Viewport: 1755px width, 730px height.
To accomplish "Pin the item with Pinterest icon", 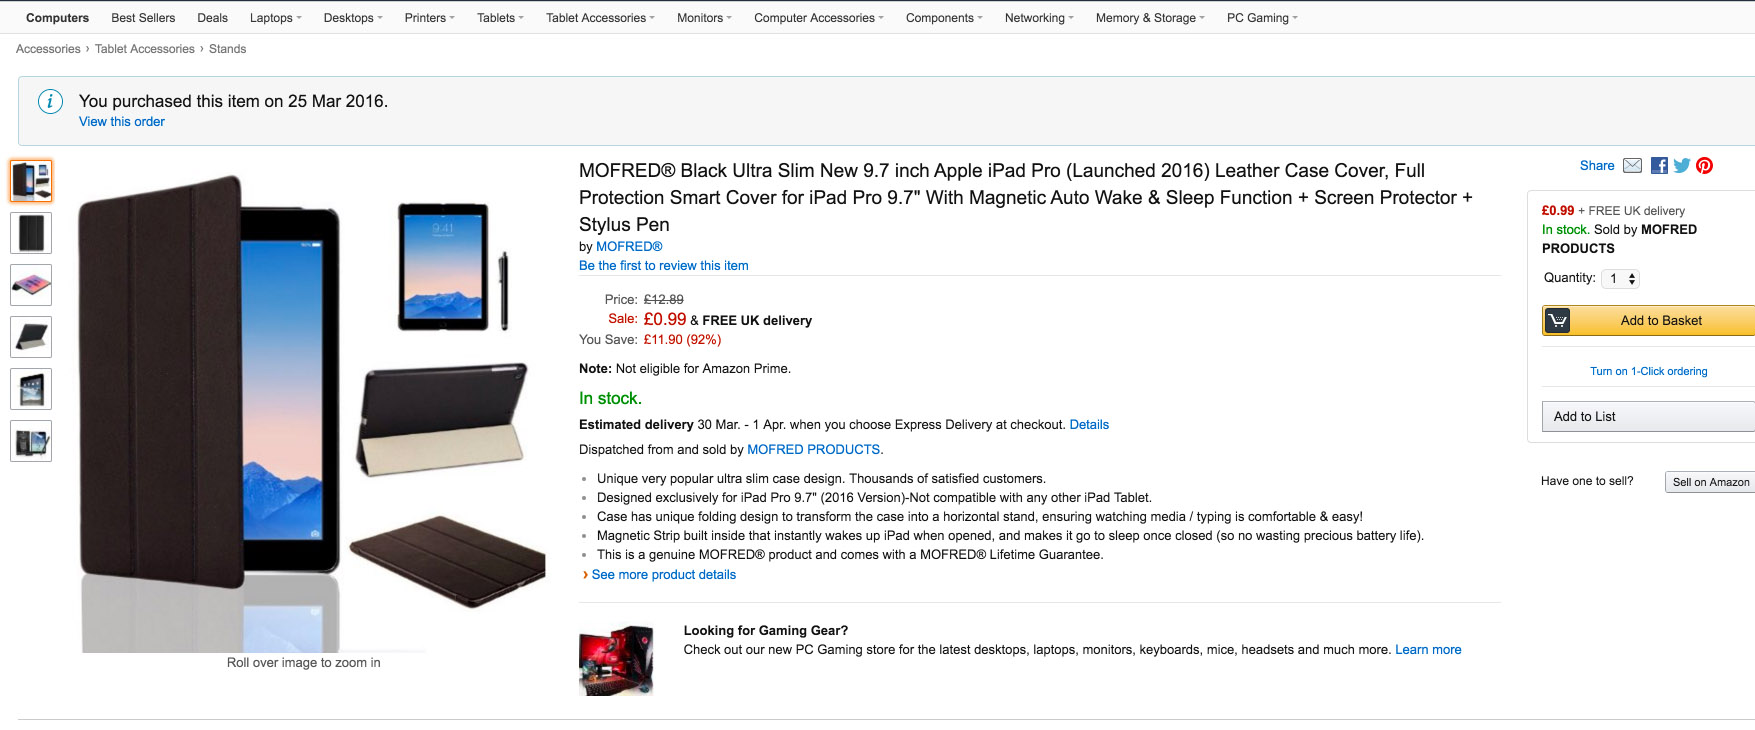I will [x=1705, y=166].
